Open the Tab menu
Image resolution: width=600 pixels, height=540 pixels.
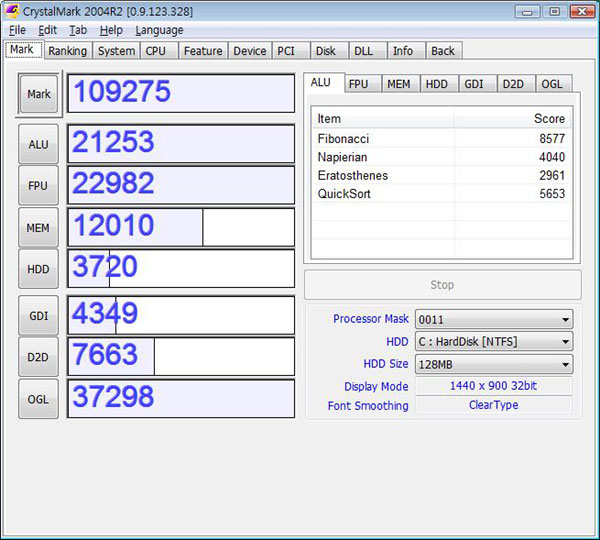tap(78, 30)
